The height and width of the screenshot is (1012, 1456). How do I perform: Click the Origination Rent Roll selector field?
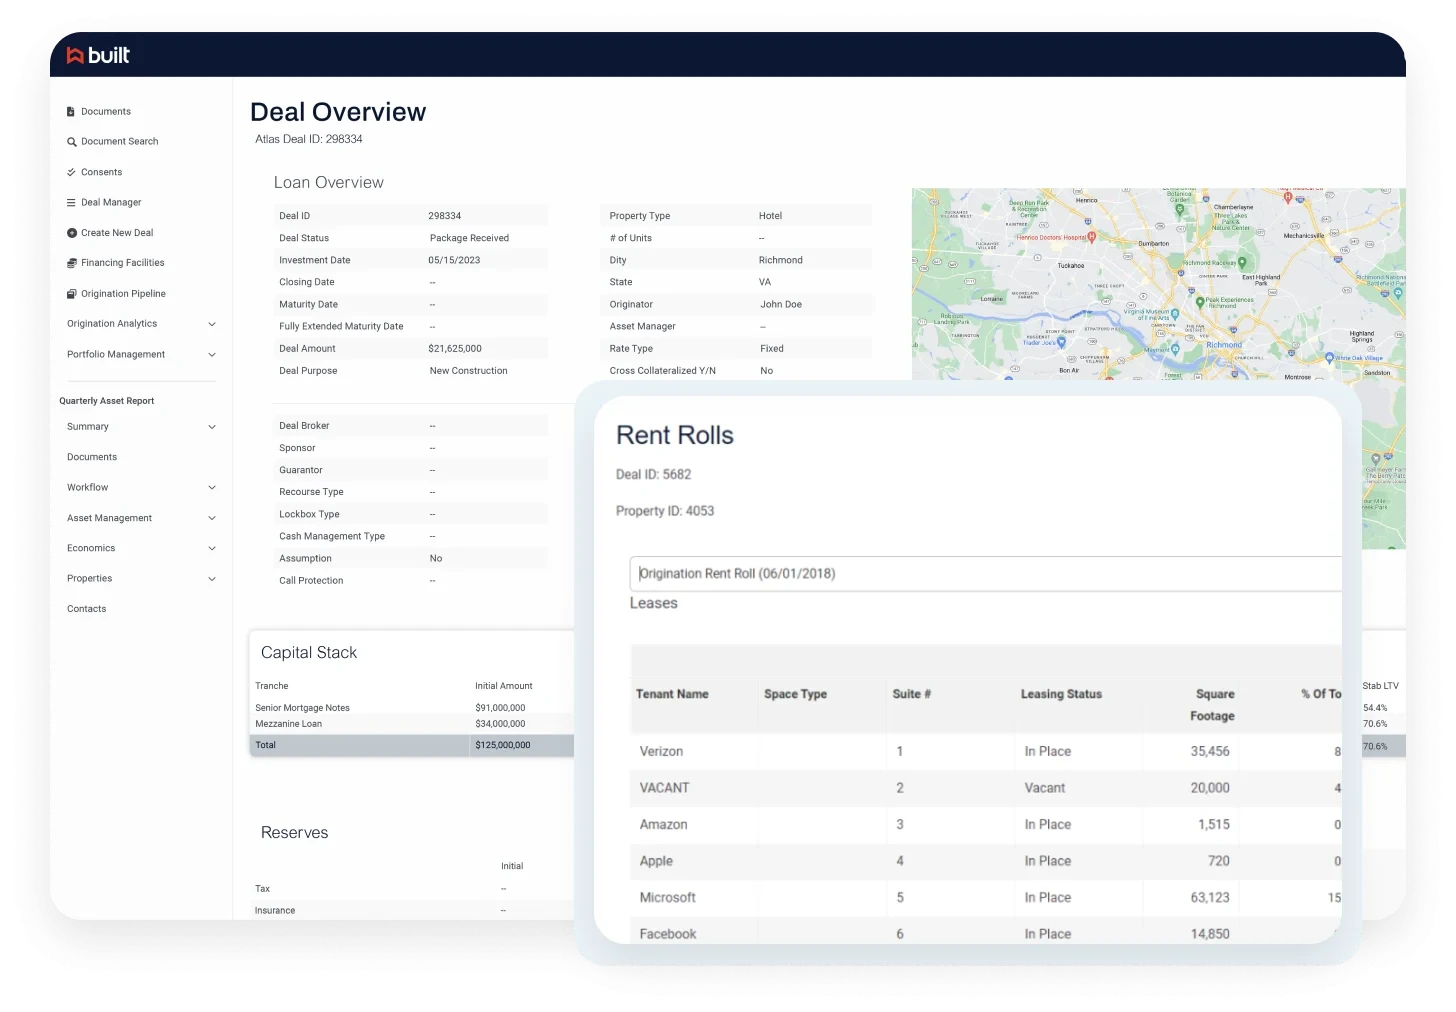(986, 574)
